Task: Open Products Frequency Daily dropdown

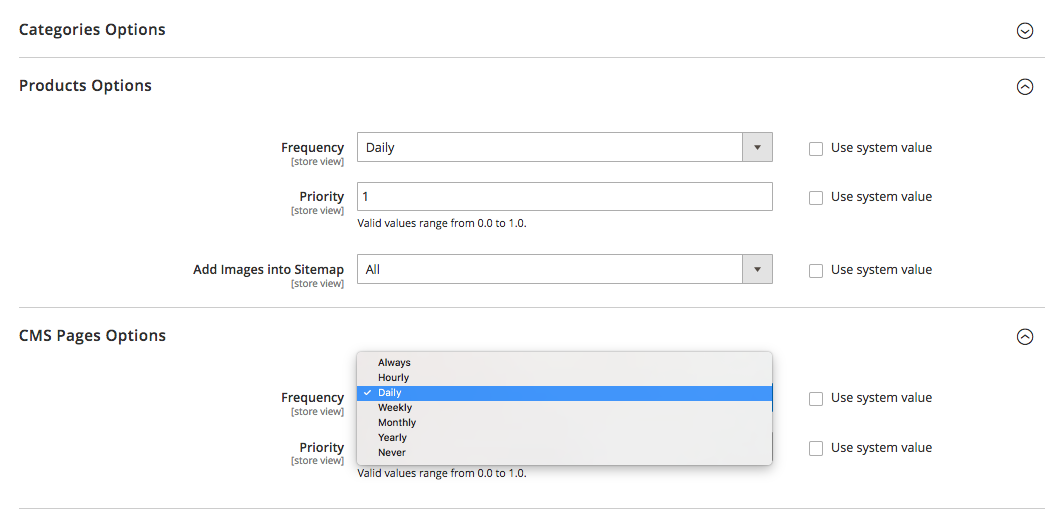Action: tap(550, 148)
